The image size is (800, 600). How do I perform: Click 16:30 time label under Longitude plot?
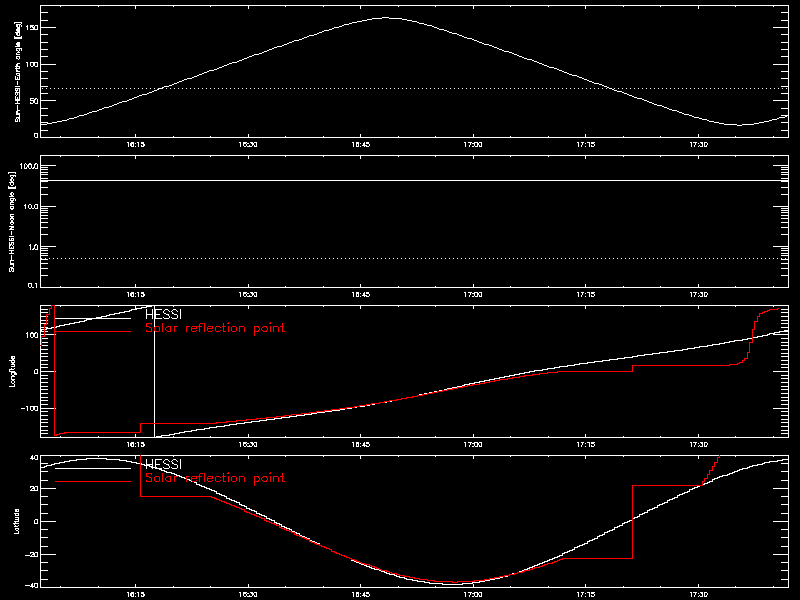(248, 445)
